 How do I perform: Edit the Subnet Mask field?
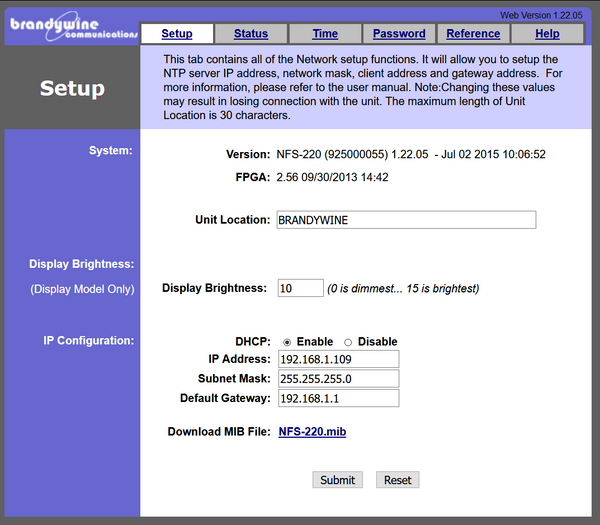tap(339, 379)
